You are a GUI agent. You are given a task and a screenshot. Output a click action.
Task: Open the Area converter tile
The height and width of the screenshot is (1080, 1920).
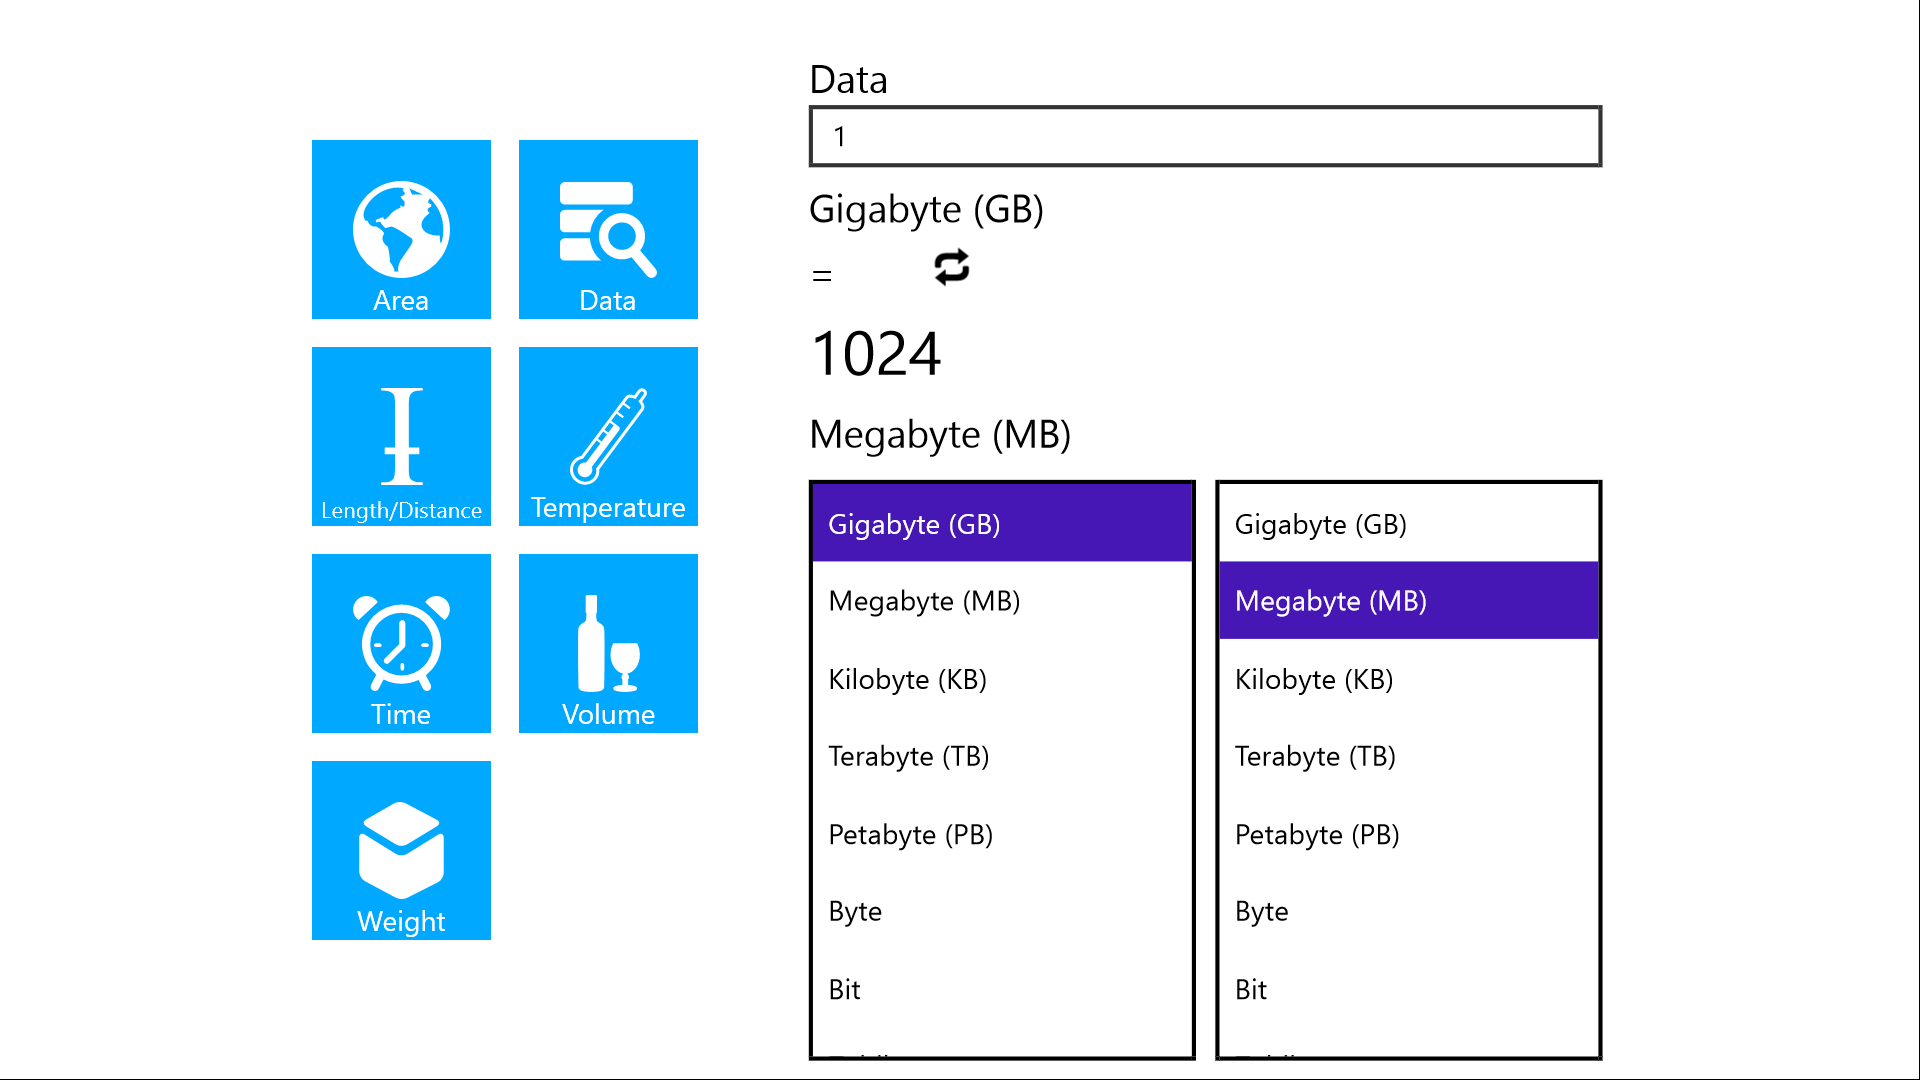click(x=401, y=229)
